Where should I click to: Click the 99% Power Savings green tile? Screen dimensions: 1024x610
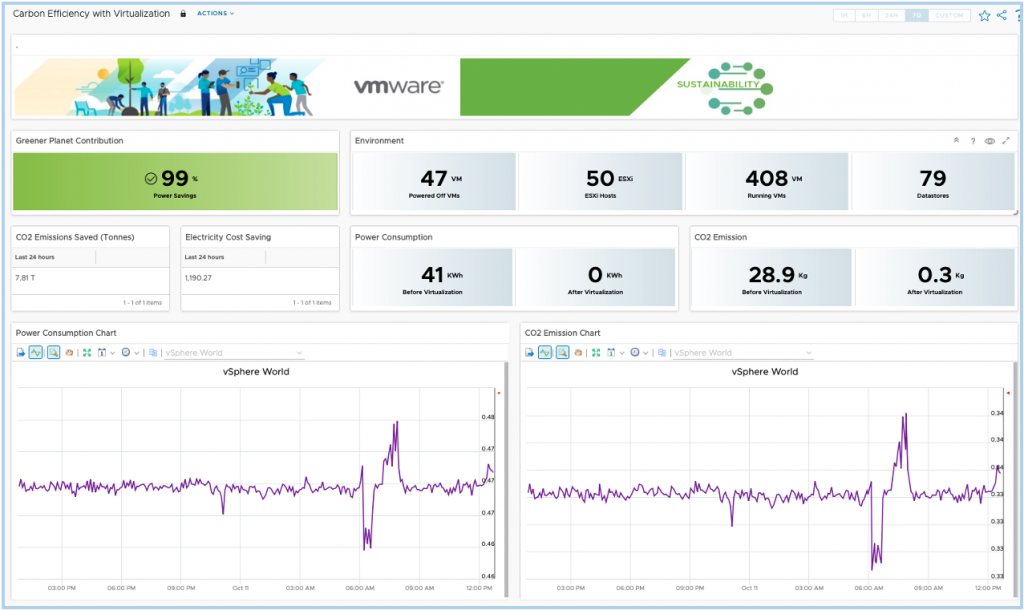coord(175,182)
